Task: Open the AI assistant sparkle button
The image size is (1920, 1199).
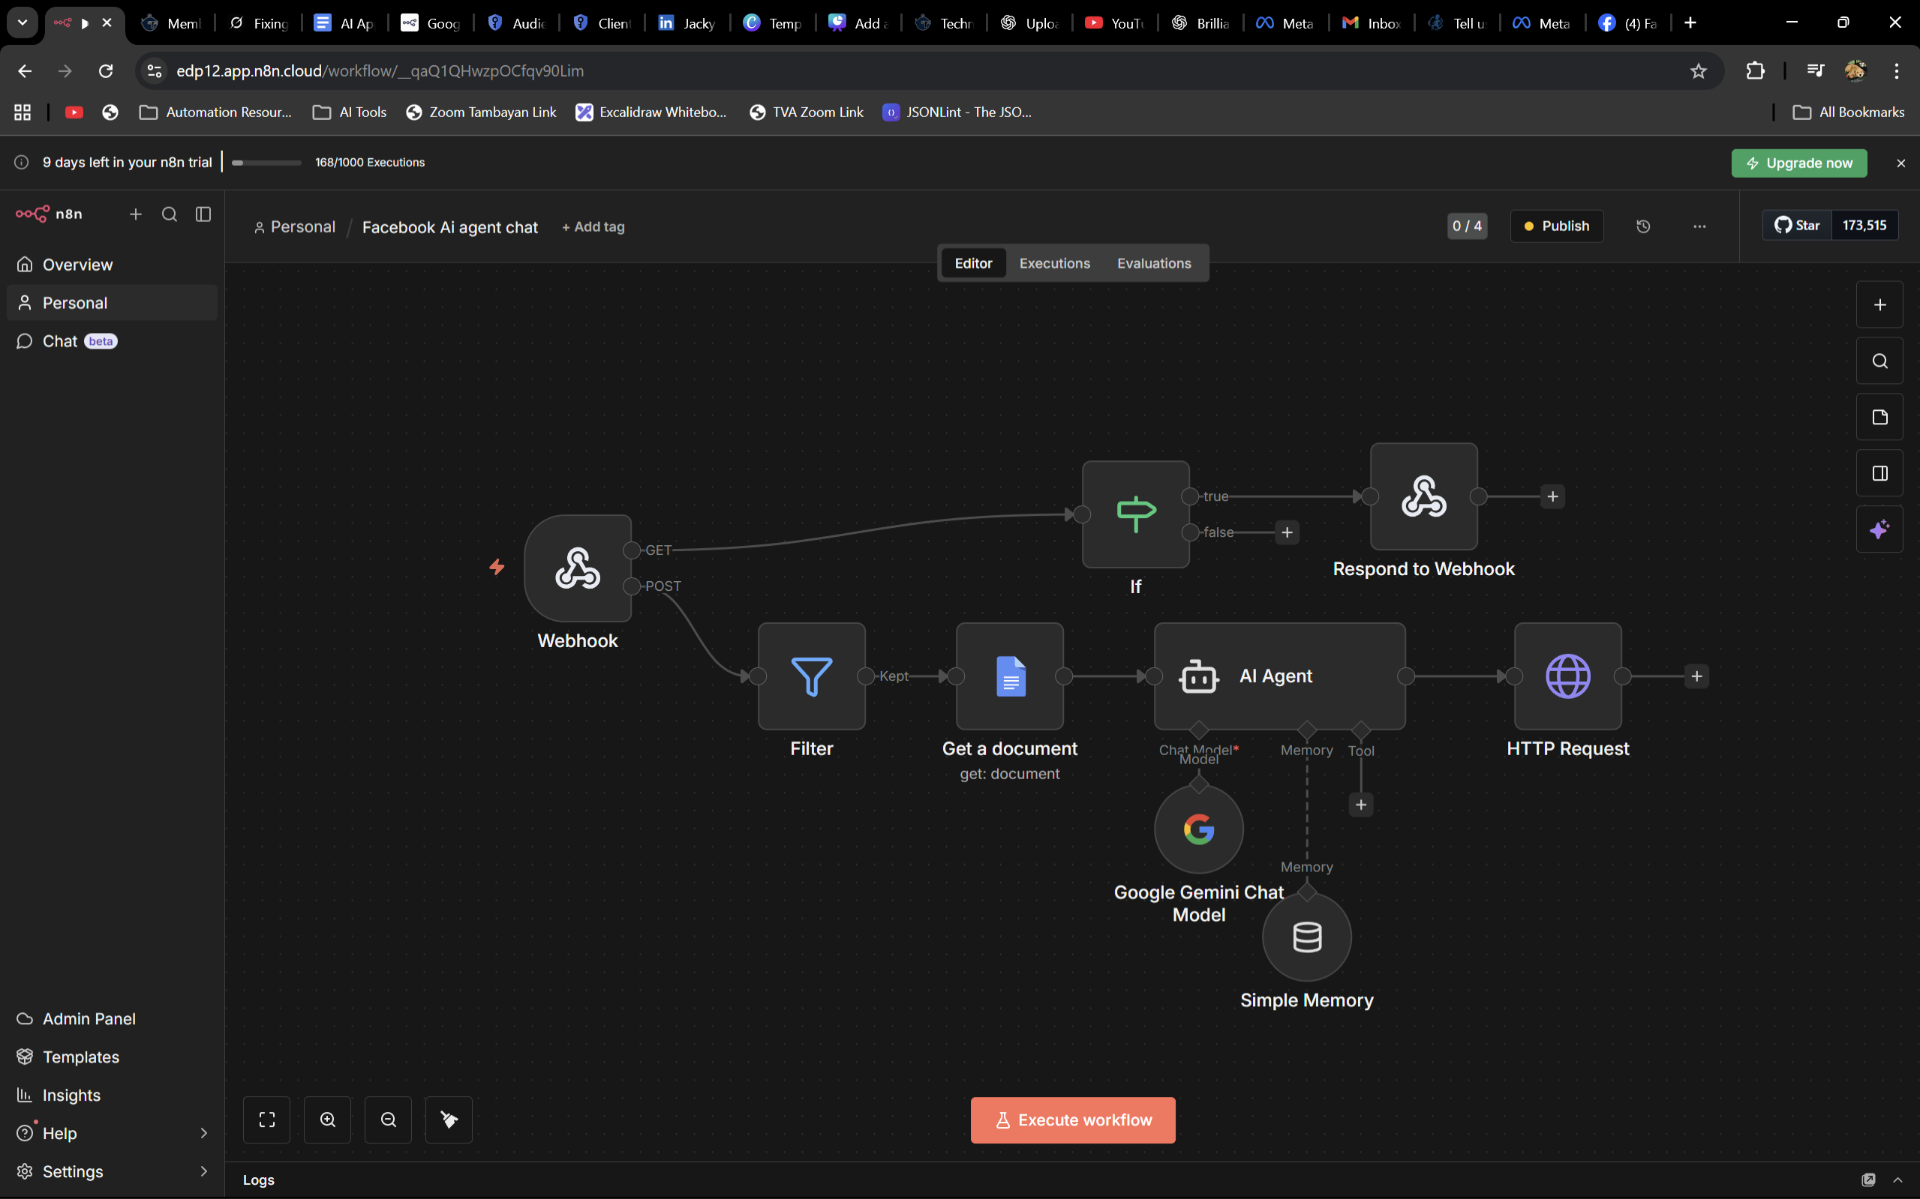Action: click(x=1880, y=529)
